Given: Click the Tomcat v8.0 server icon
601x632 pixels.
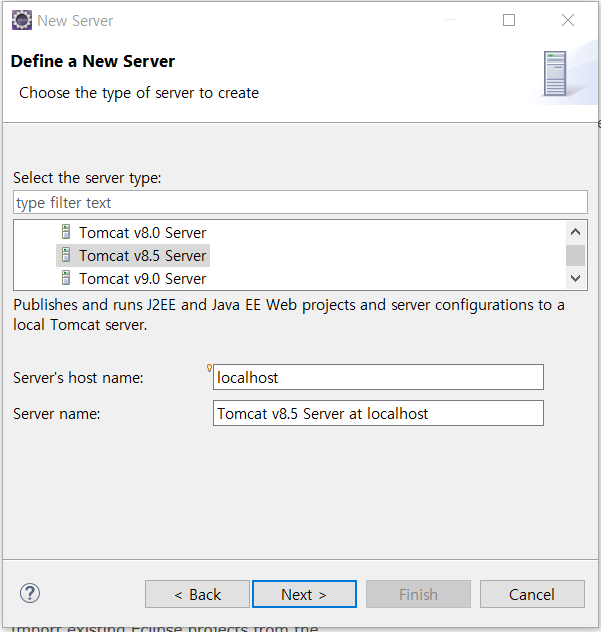Looking at the screenshot, I should click(x=66, y=232).
